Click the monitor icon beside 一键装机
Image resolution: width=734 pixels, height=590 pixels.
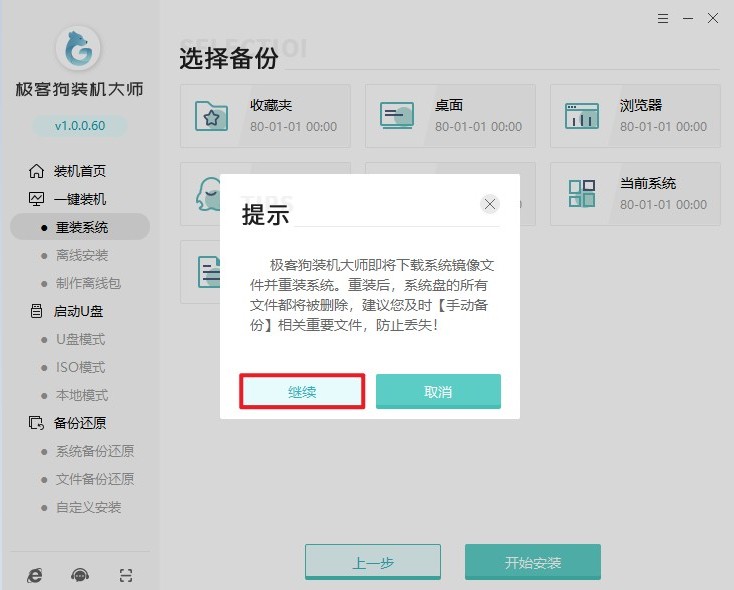tap(36, 199)
